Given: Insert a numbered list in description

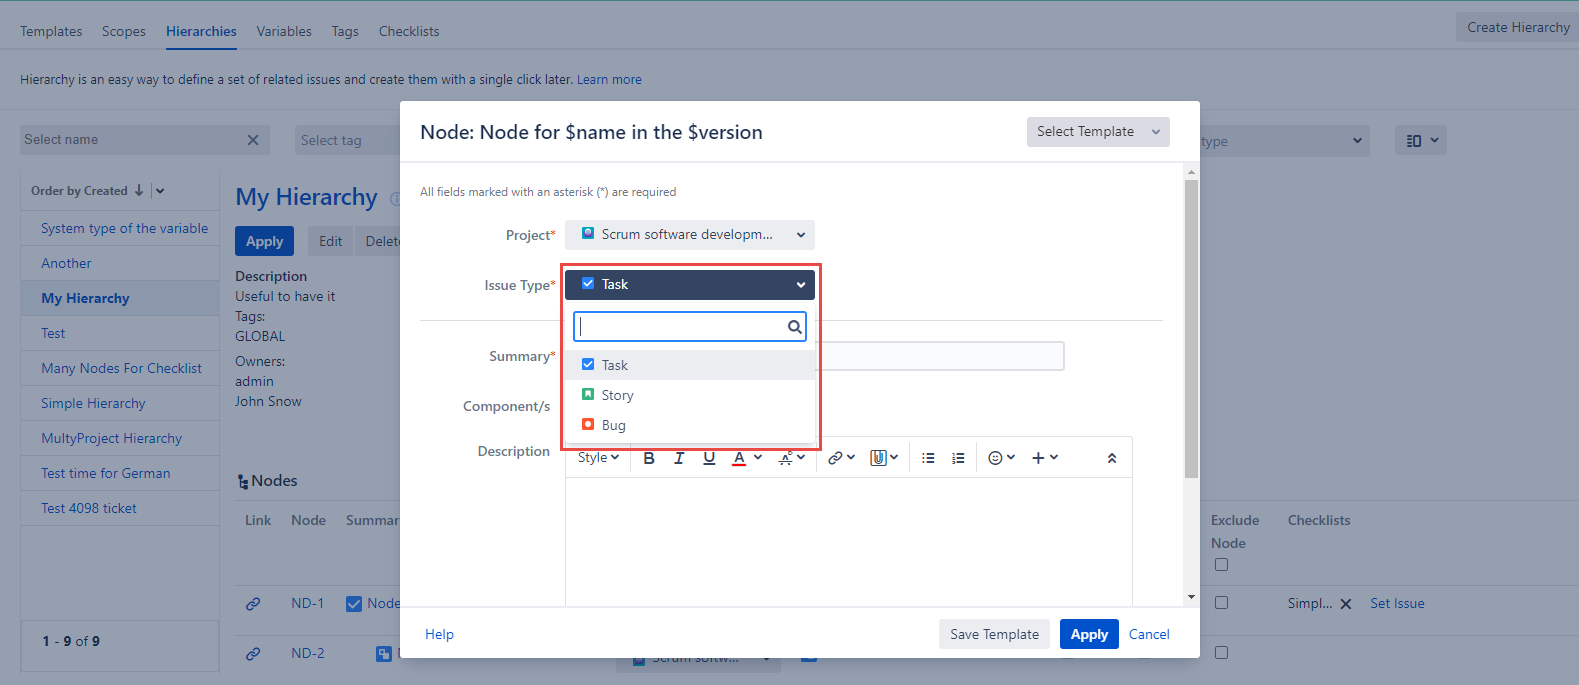Looking at the screenshot, I should point(958,458).
